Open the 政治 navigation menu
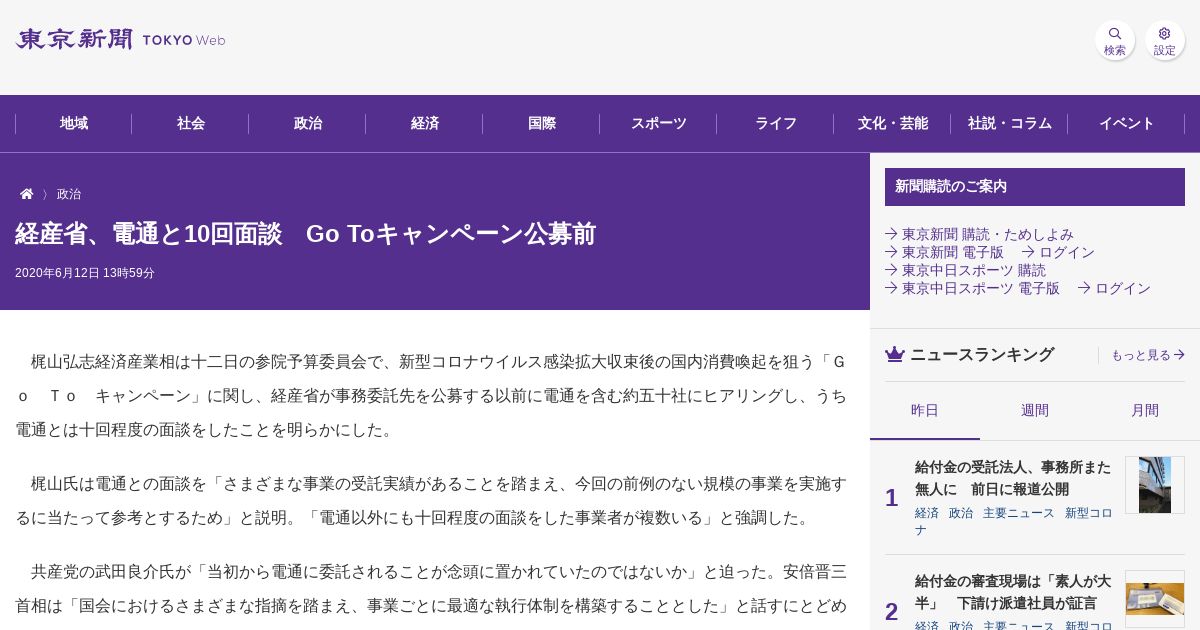 [308, 123]
